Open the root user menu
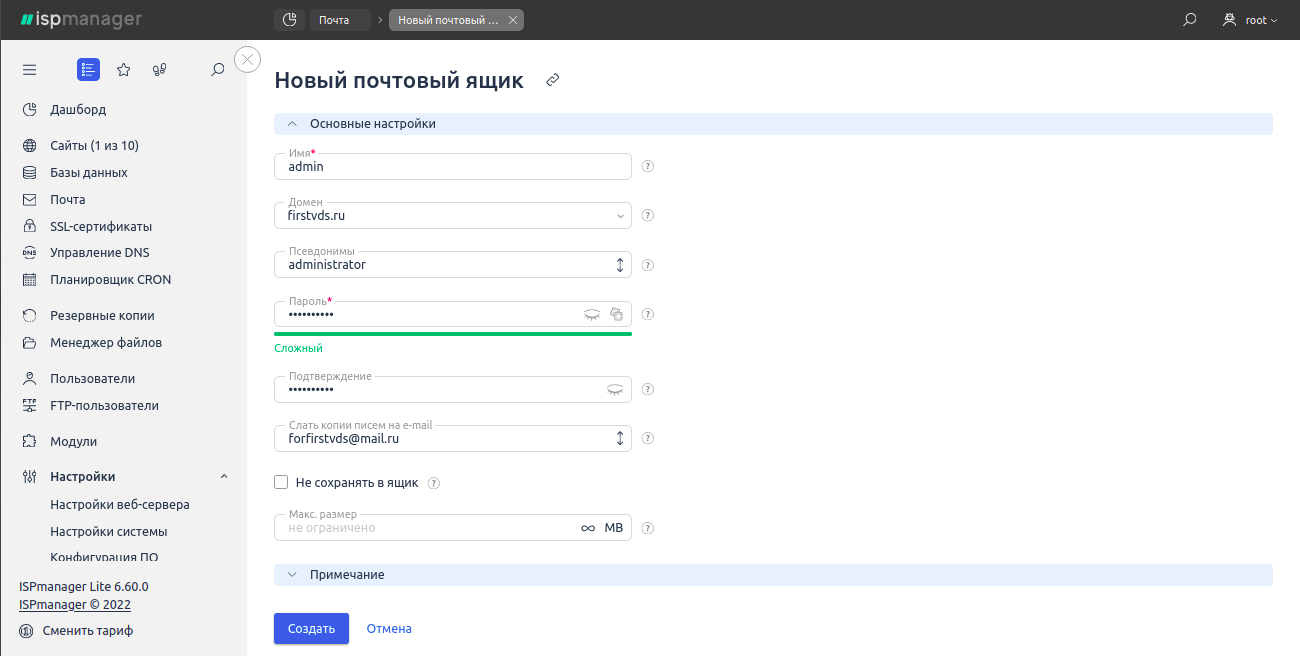The image size is (1300, 656). point(1250,20)
